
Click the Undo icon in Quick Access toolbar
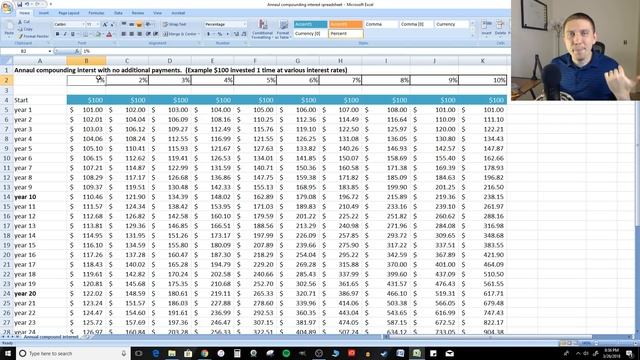[27, 4]
